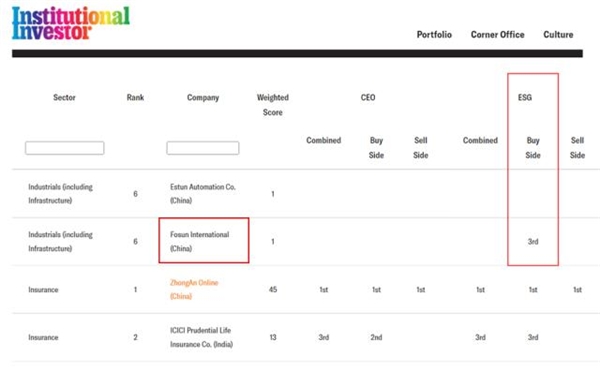Viewport: 600px width, 371px height.
Task: Click Estun Automation's weighted score 1
Action: click(x=273, y=194)
